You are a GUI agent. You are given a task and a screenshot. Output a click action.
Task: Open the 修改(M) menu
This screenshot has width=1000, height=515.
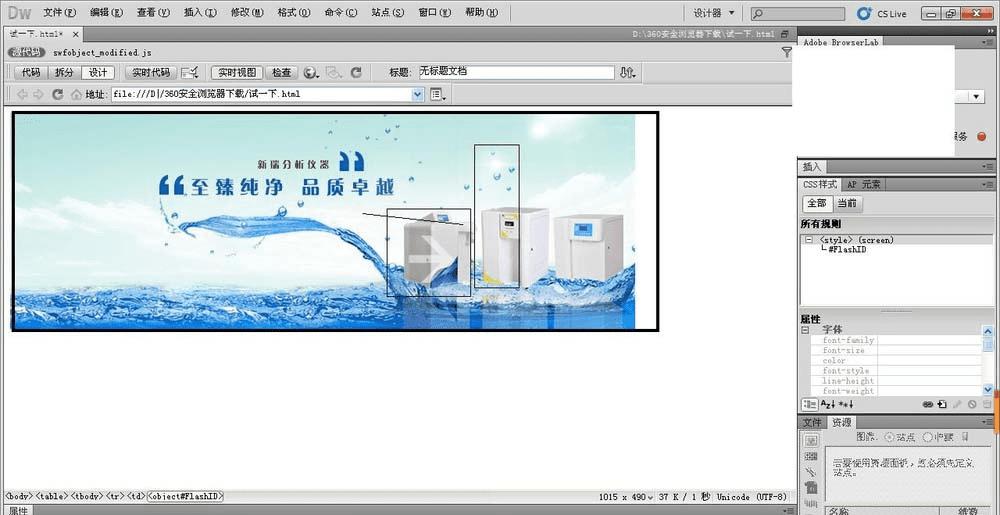click(247, 12)
